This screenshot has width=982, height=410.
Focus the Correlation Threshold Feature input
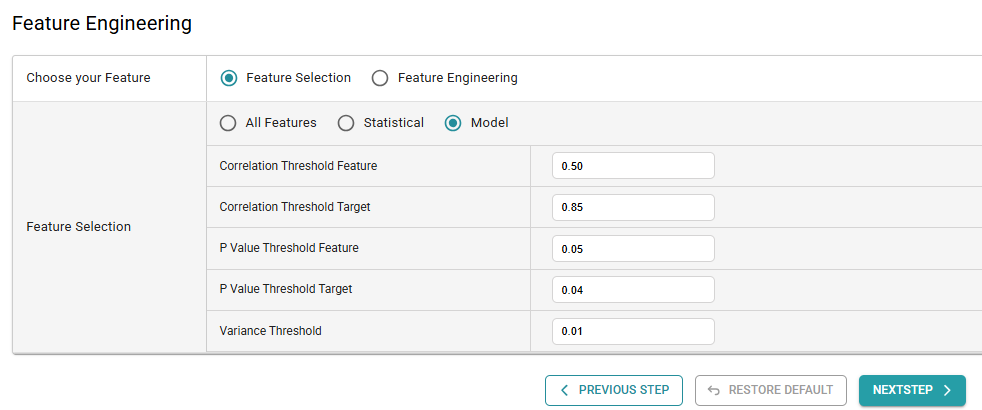[x=633, y=166]
